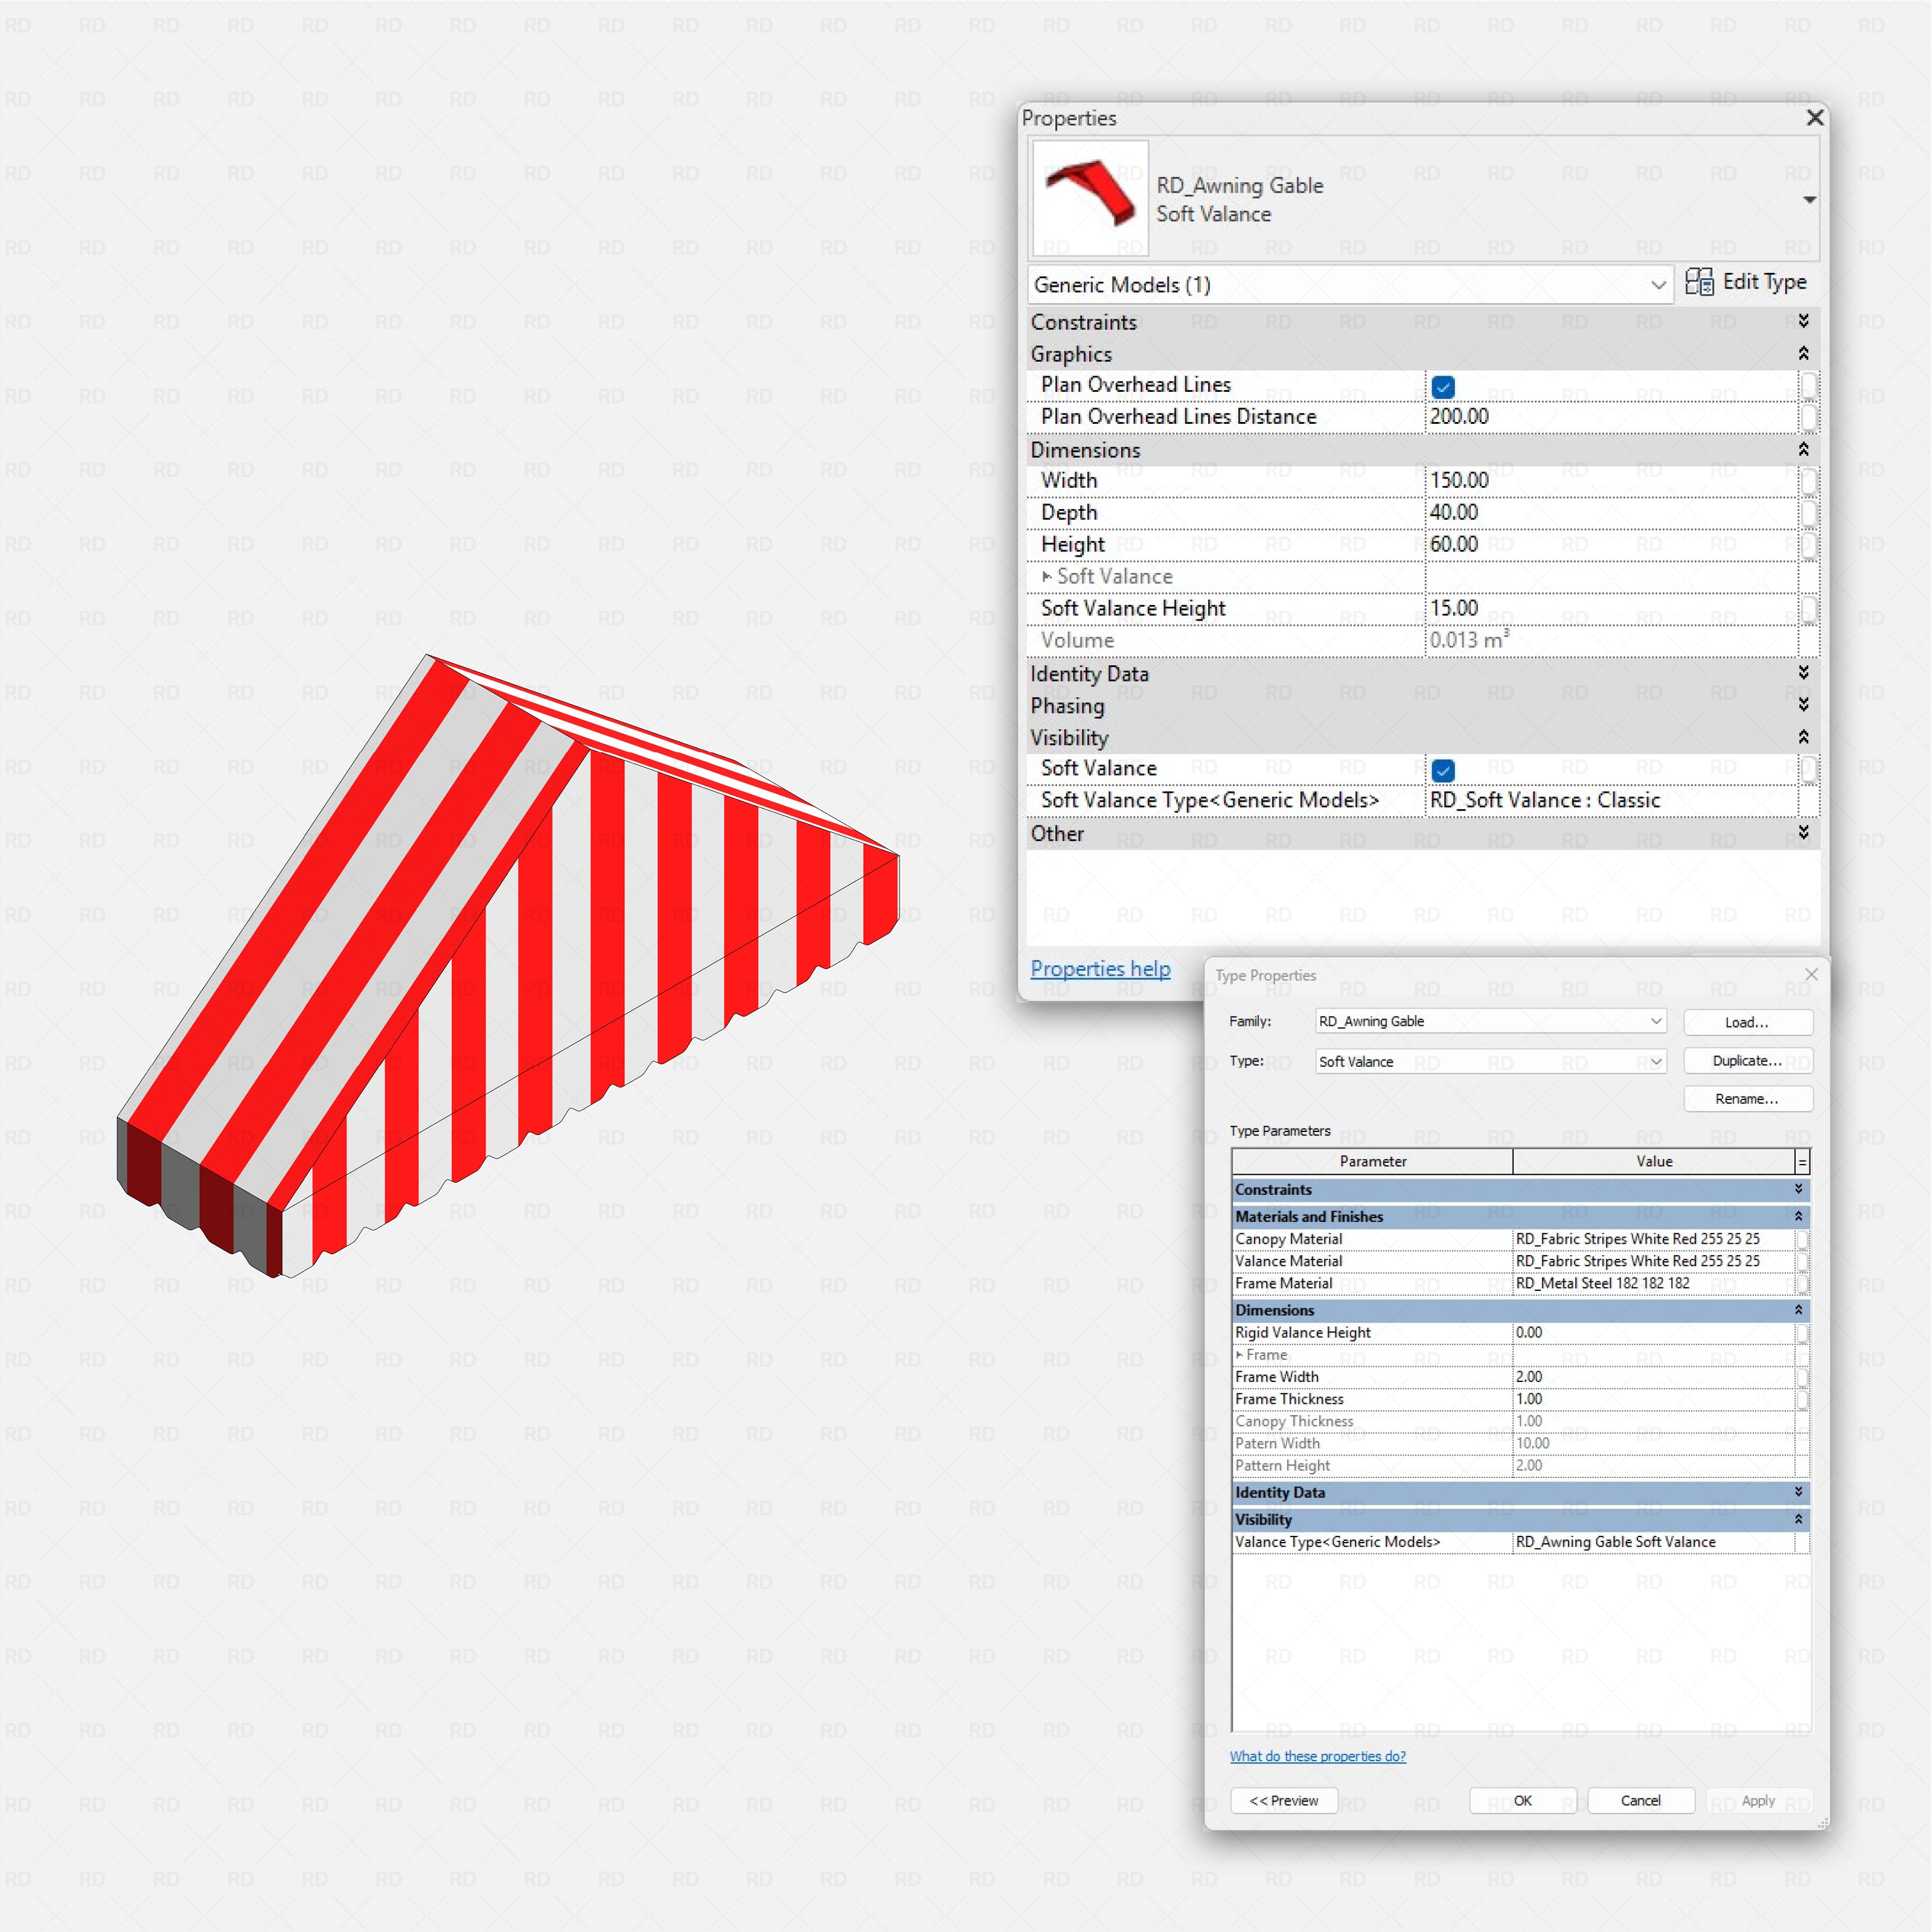Click associate button beside Plan Overhead Lines
Screen dimensions: 1932x1932
tap(1808, 385)
